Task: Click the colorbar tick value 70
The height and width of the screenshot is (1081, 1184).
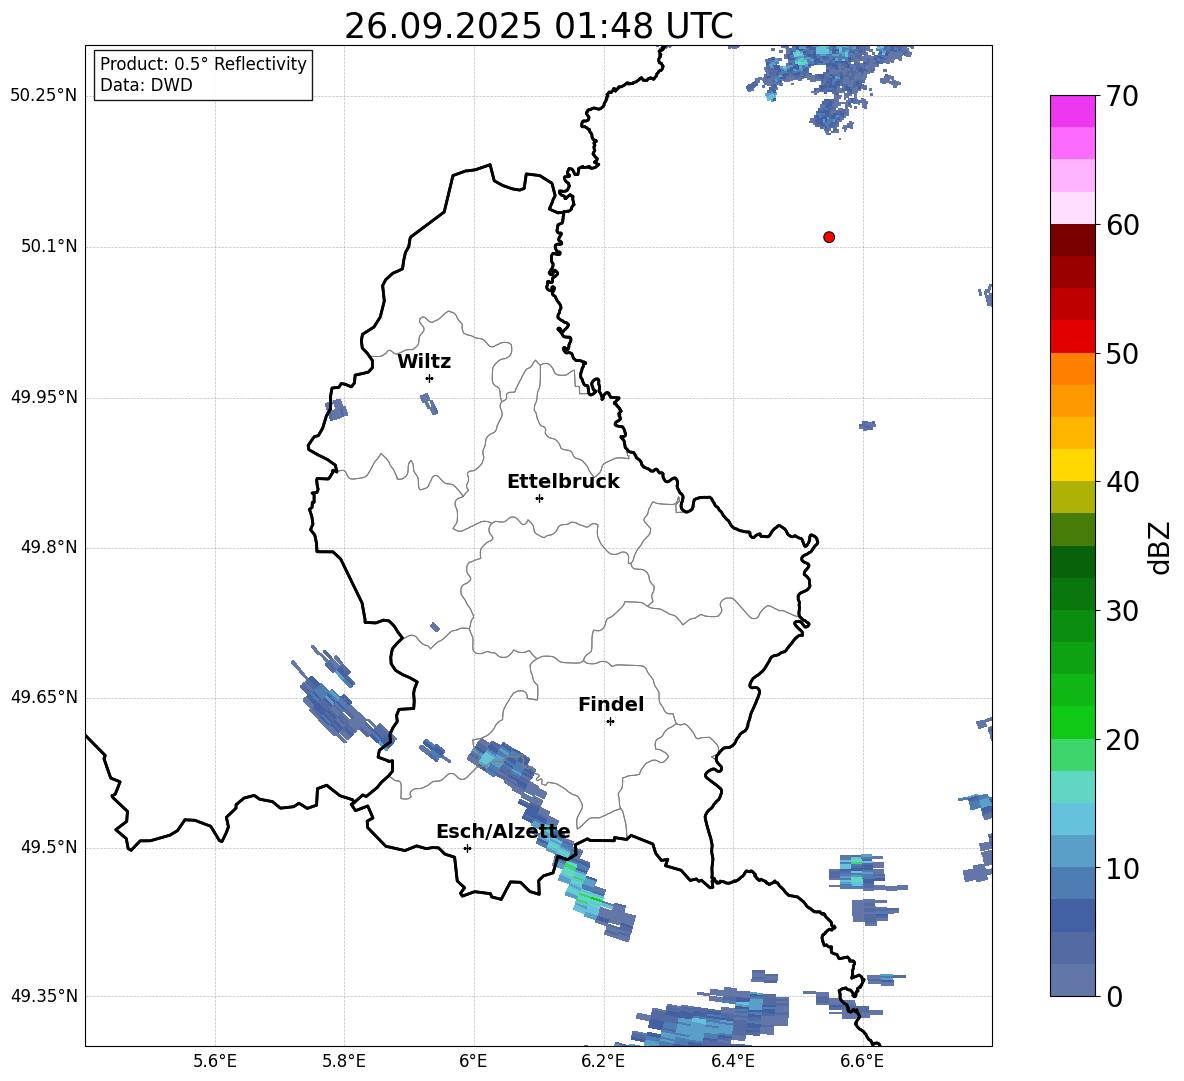Action: tap(1122, 96)
